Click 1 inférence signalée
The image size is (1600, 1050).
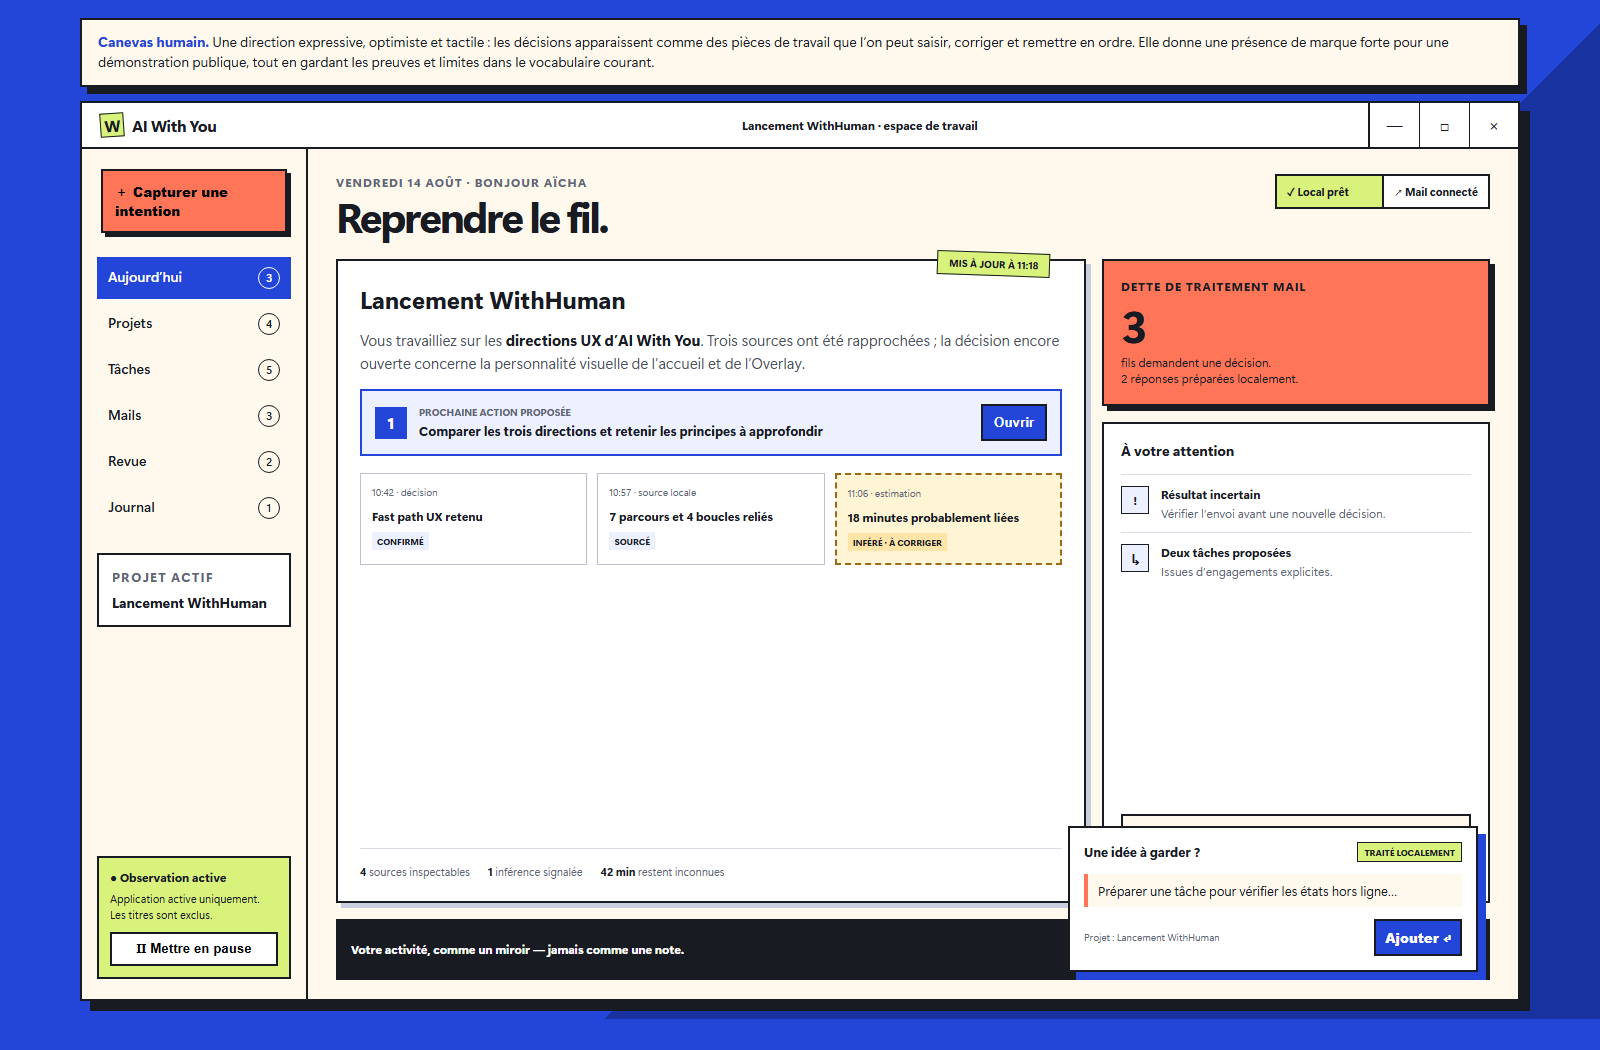tap(535, 872)
